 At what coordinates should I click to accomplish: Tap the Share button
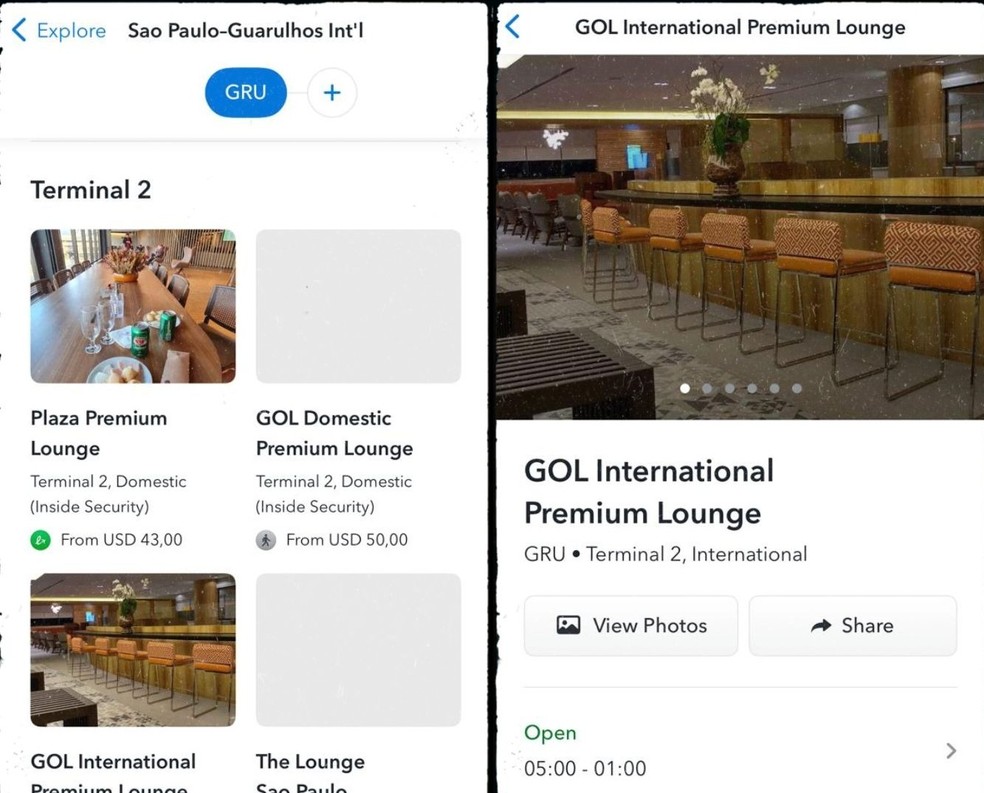(852, 625)
